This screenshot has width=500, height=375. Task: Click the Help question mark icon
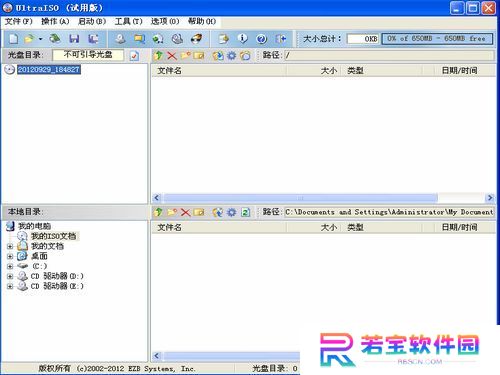pos(262,39)
